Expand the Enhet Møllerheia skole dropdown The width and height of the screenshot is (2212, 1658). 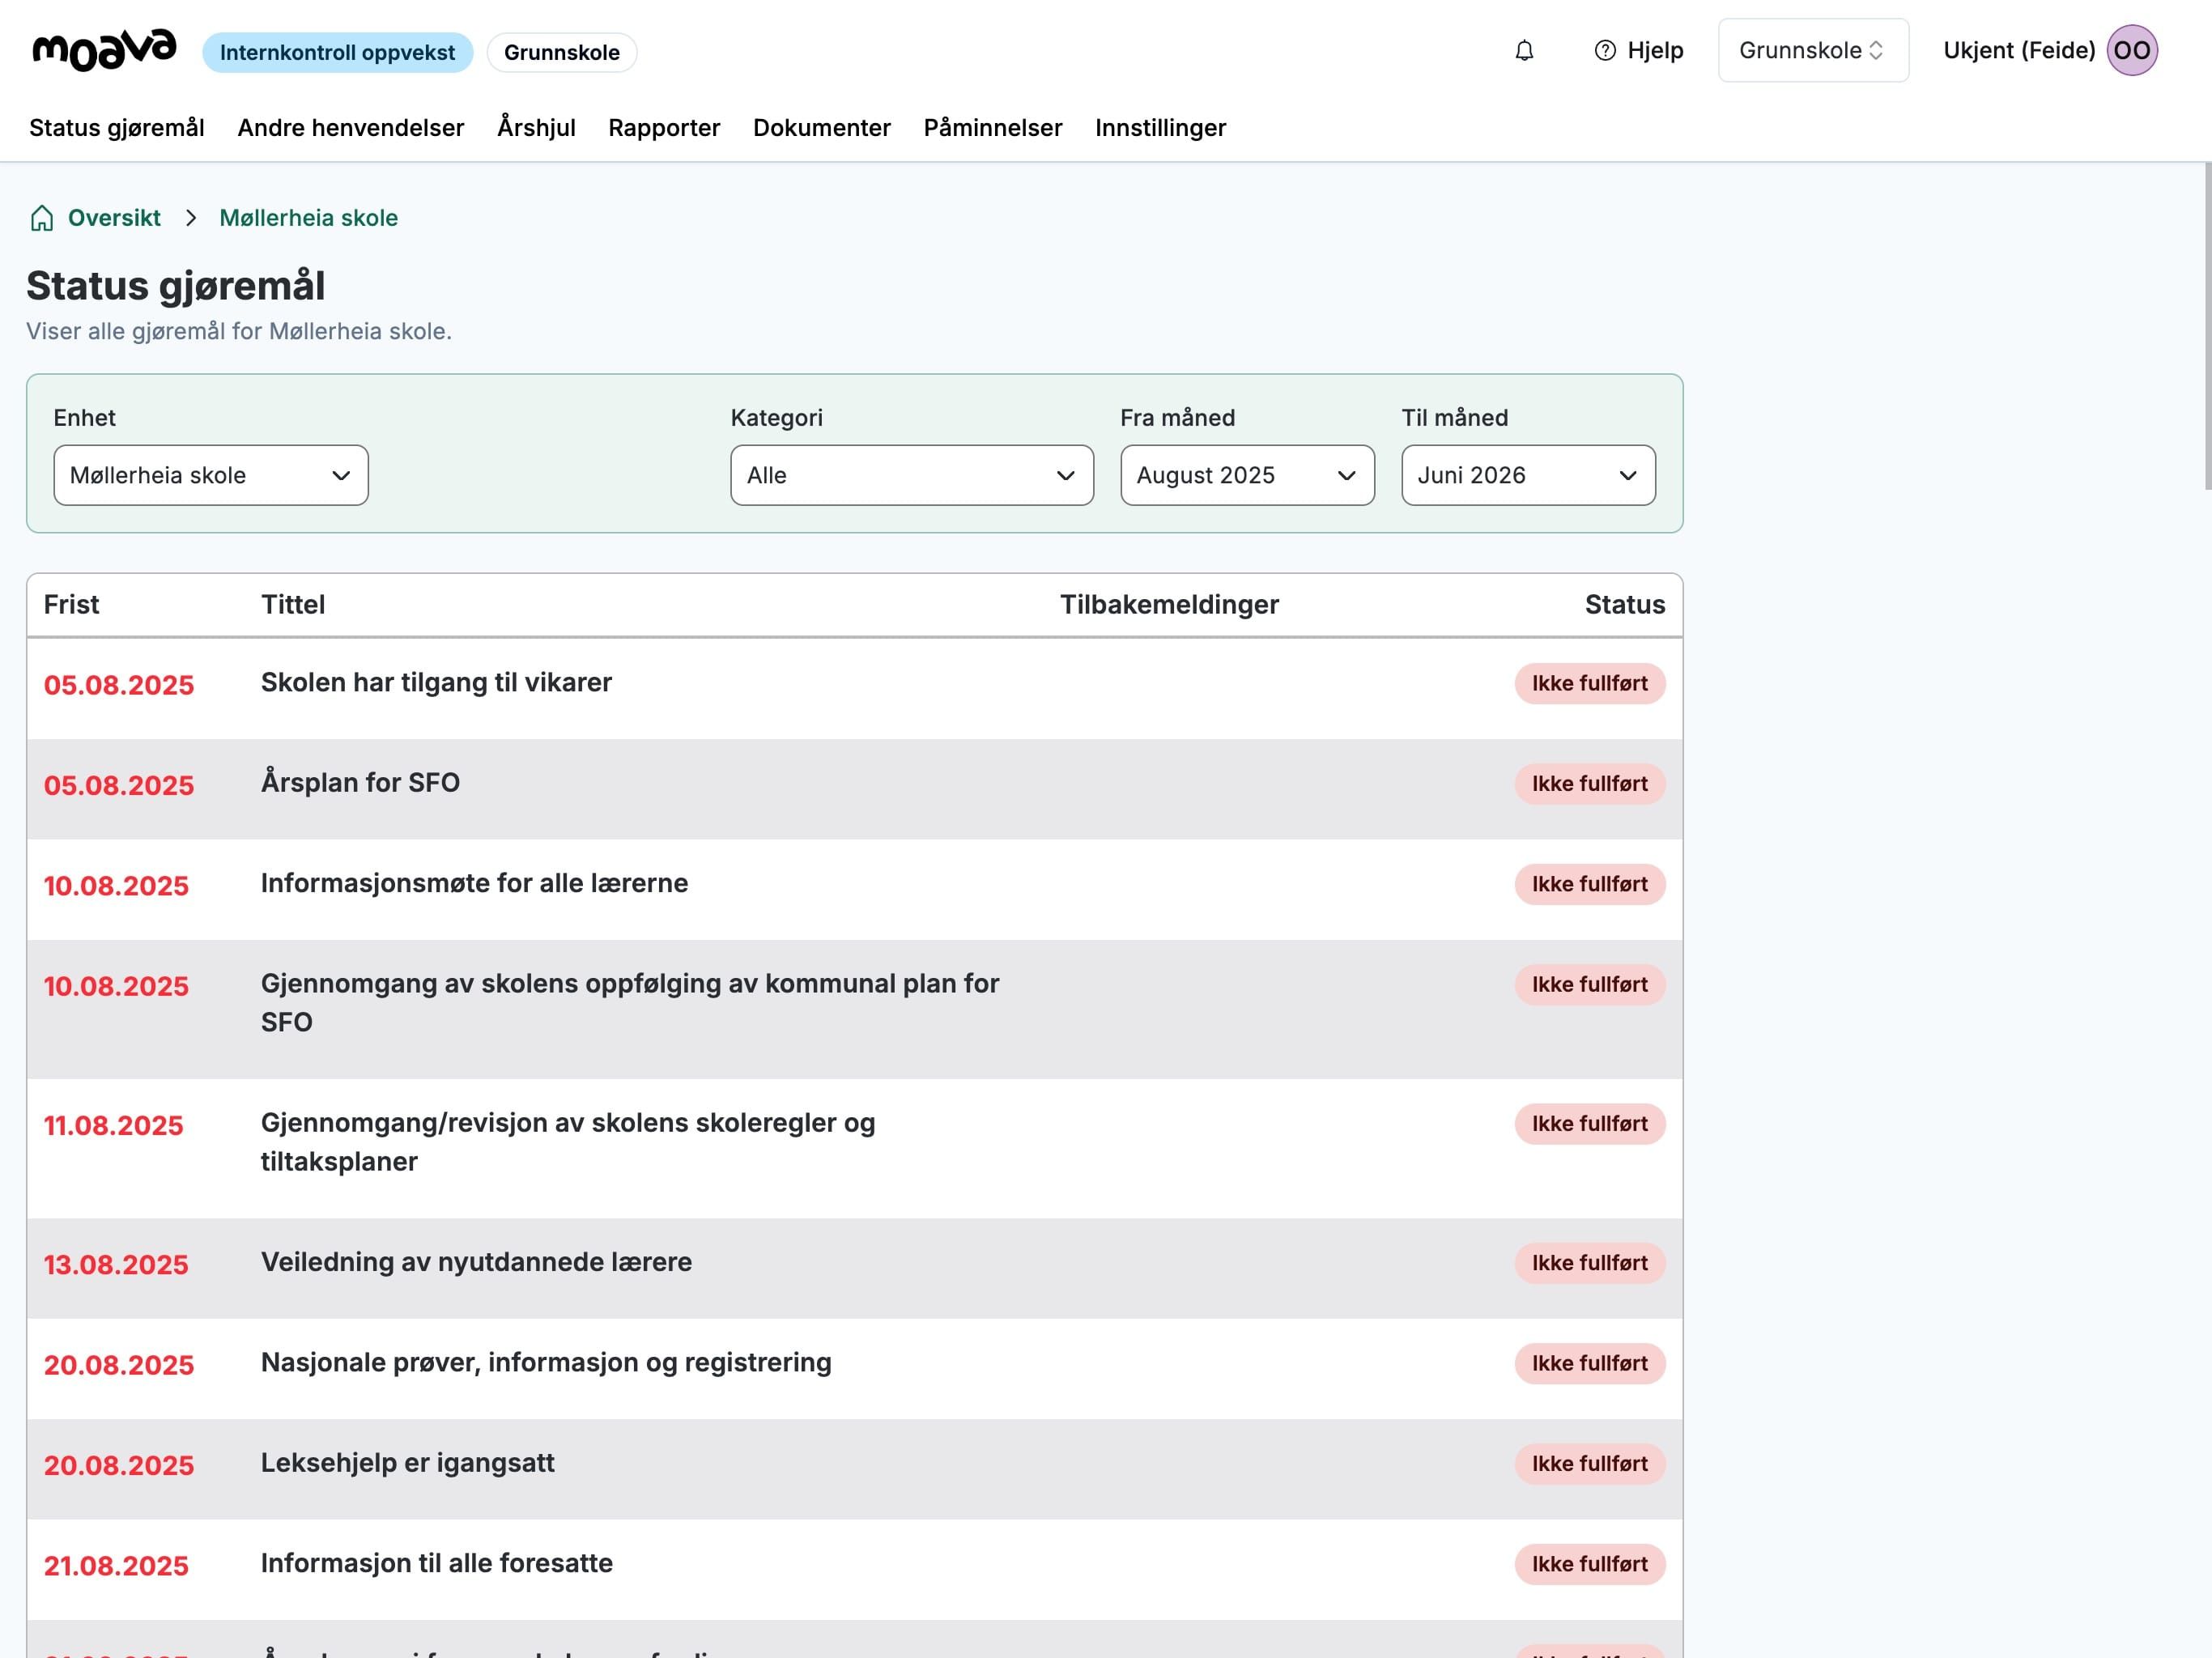[x=211, y=475]
